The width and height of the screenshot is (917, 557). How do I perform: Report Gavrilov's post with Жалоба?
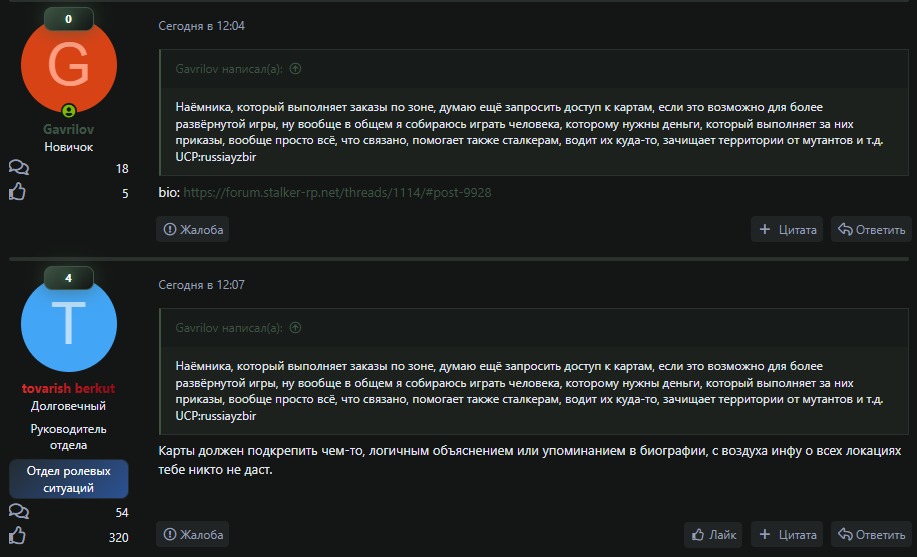click(x=193, y=229)
